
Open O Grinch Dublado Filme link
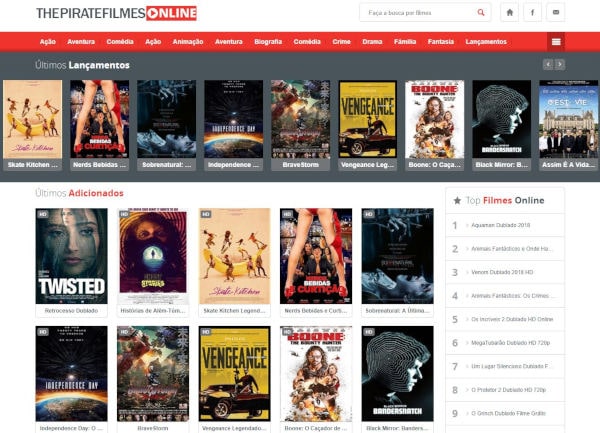coord(509,413)
